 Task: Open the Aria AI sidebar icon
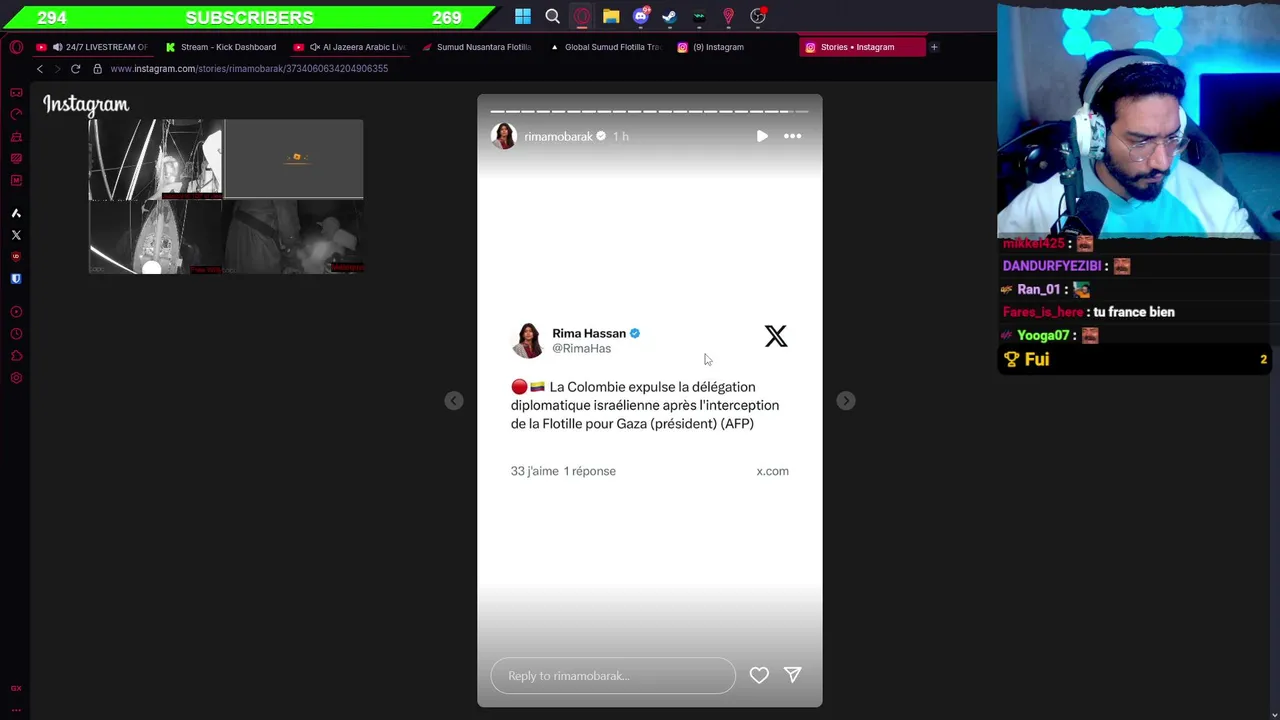[x=16, y=213]
